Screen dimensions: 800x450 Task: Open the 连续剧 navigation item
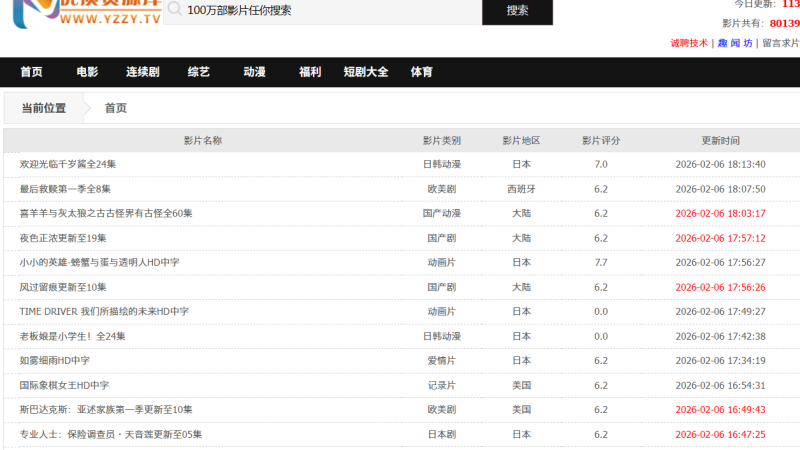(143, 72)
